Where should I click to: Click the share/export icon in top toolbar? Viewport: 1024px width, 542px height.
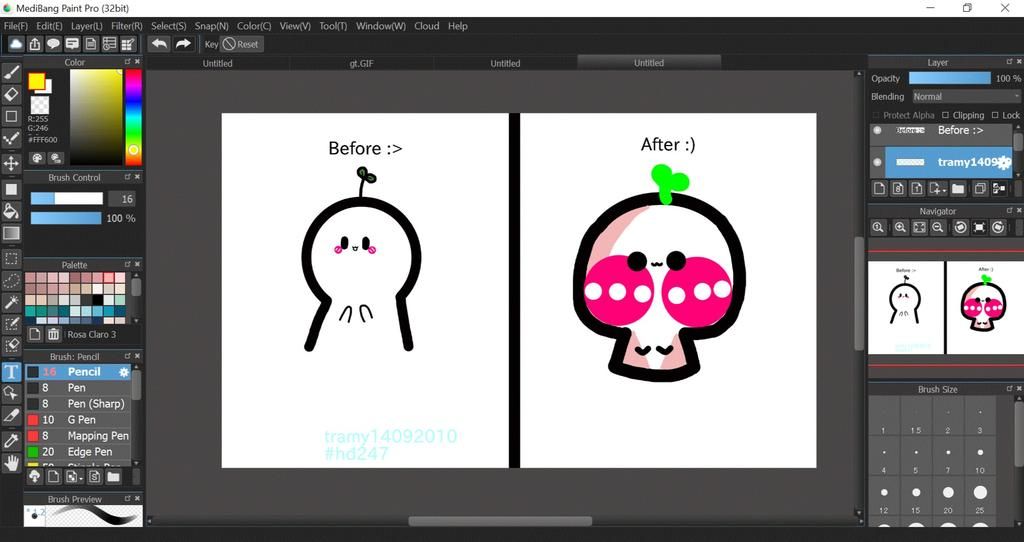tap(35, 44)
